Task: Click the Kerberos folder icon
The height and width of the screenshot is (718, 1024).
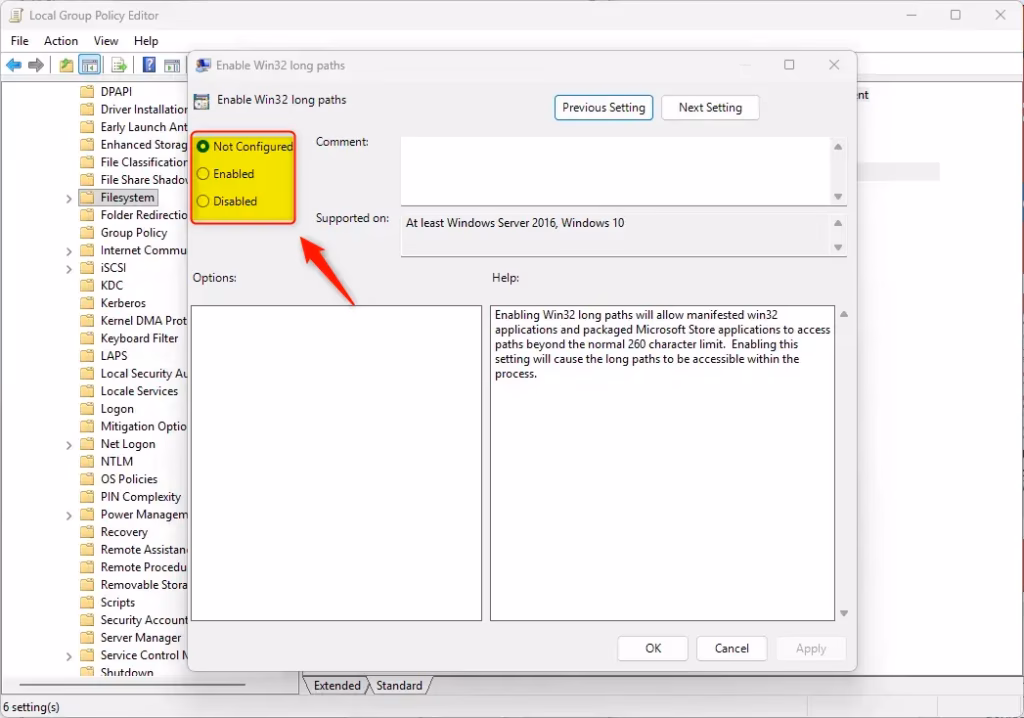Action: (87, 303)
